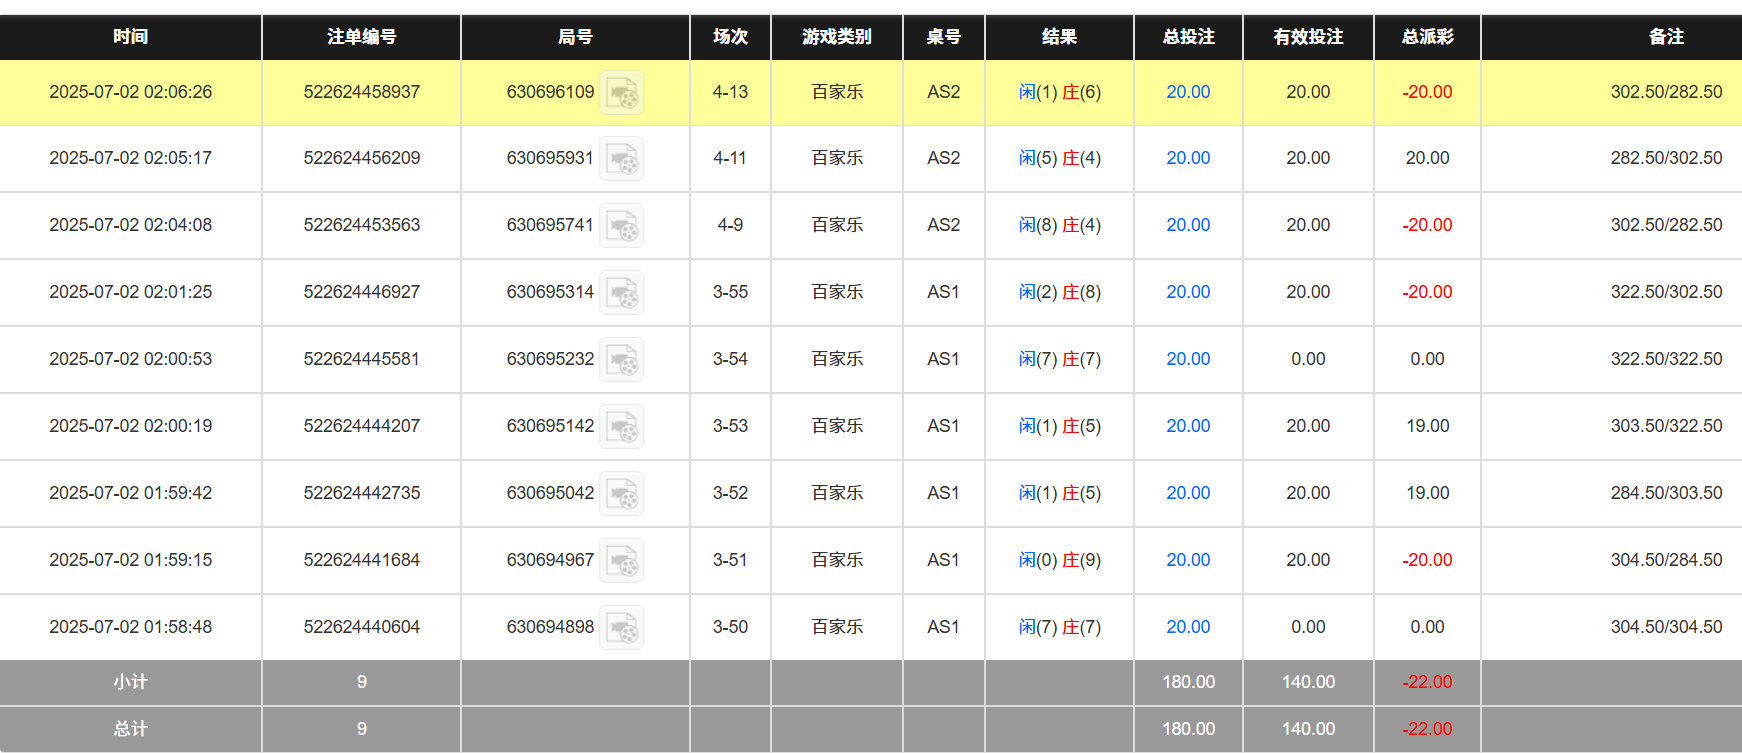Viewport: 1742px width, 753px height.
Task: Click replay icon beside round 630695314
Action: point(621,293)
